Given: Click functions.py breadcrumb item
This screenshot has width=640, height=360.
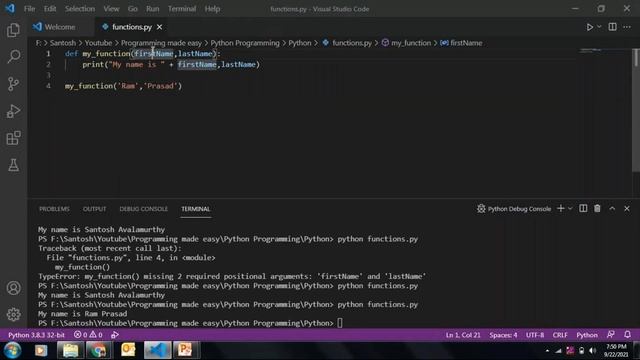Looking at the screenshot, I should (347, 43).
